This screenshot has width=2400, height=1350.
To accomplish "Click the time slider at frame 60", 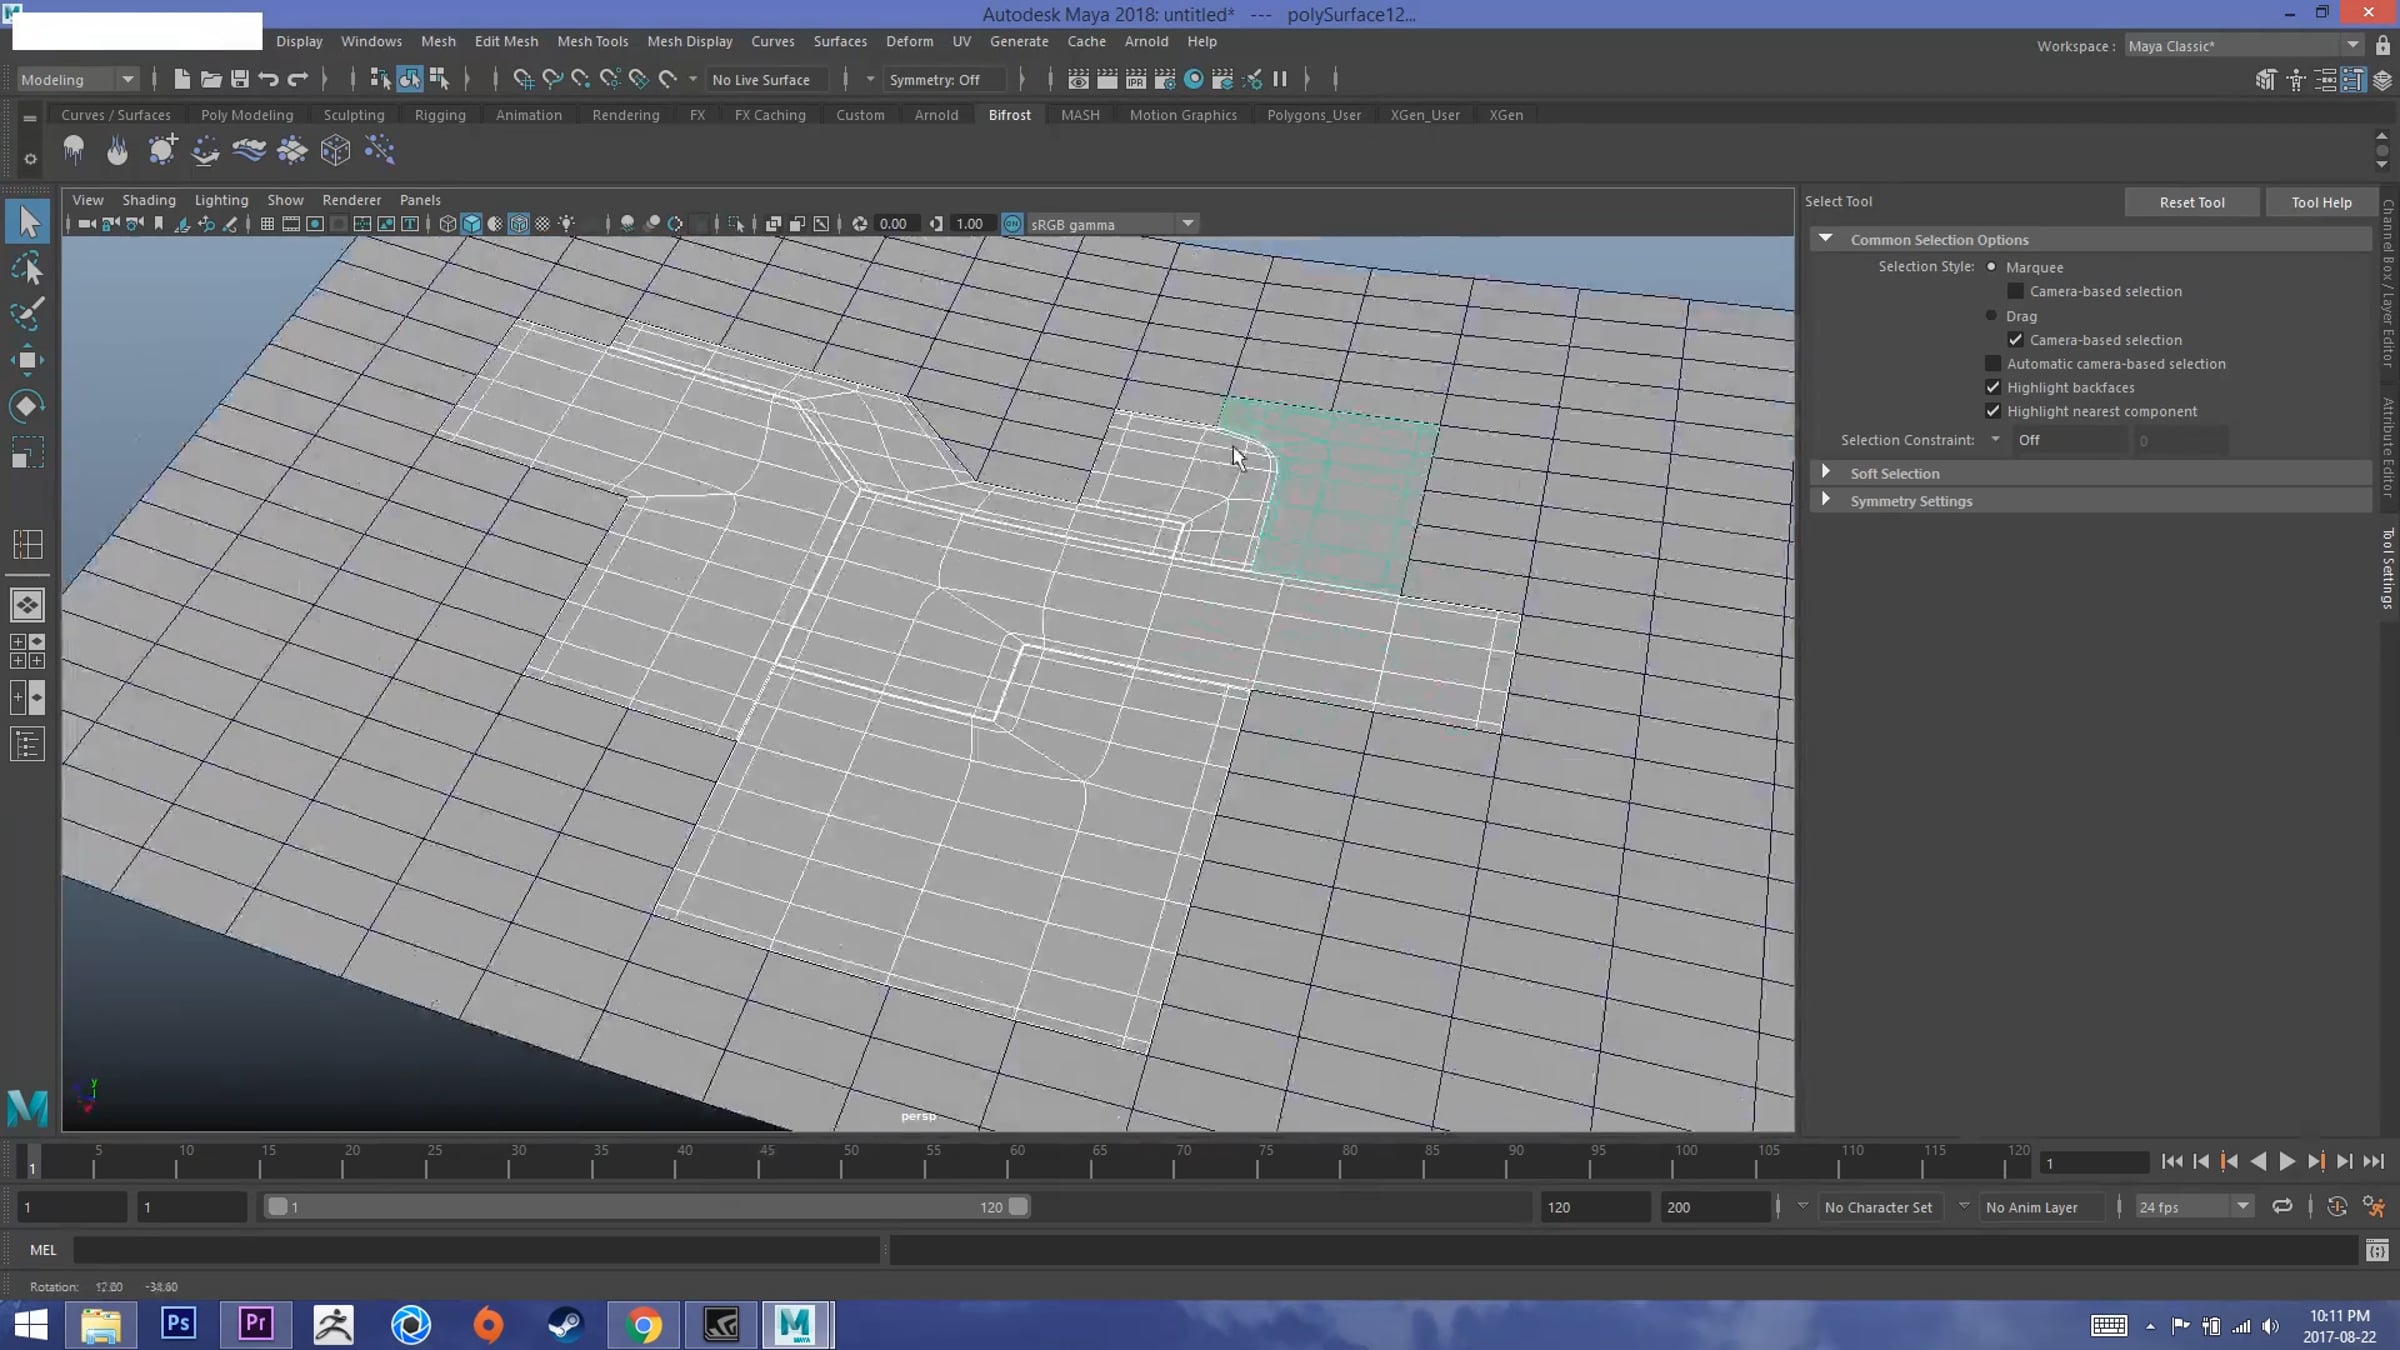I will click(x=1008, y=1162).
